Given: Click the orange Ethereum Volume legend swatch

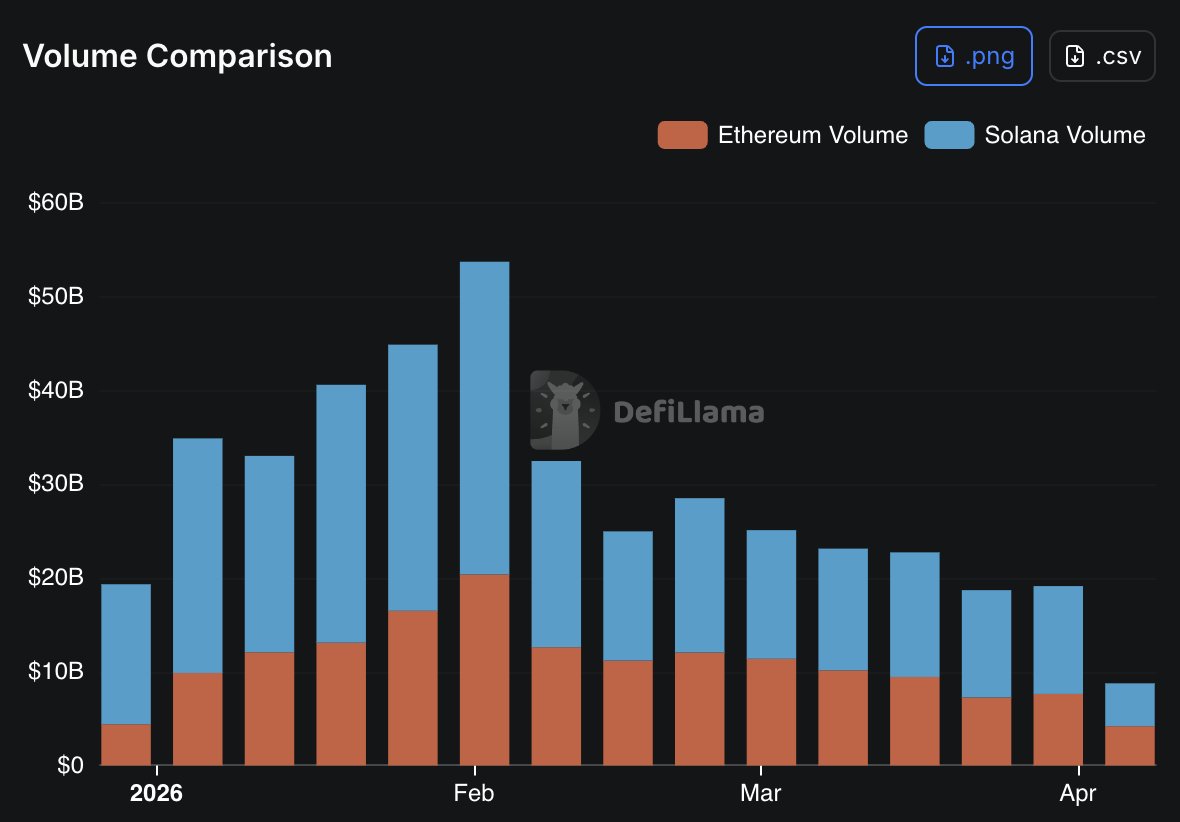Looking at the screenshot, I should pyautogui.click(x=682, y=135).
